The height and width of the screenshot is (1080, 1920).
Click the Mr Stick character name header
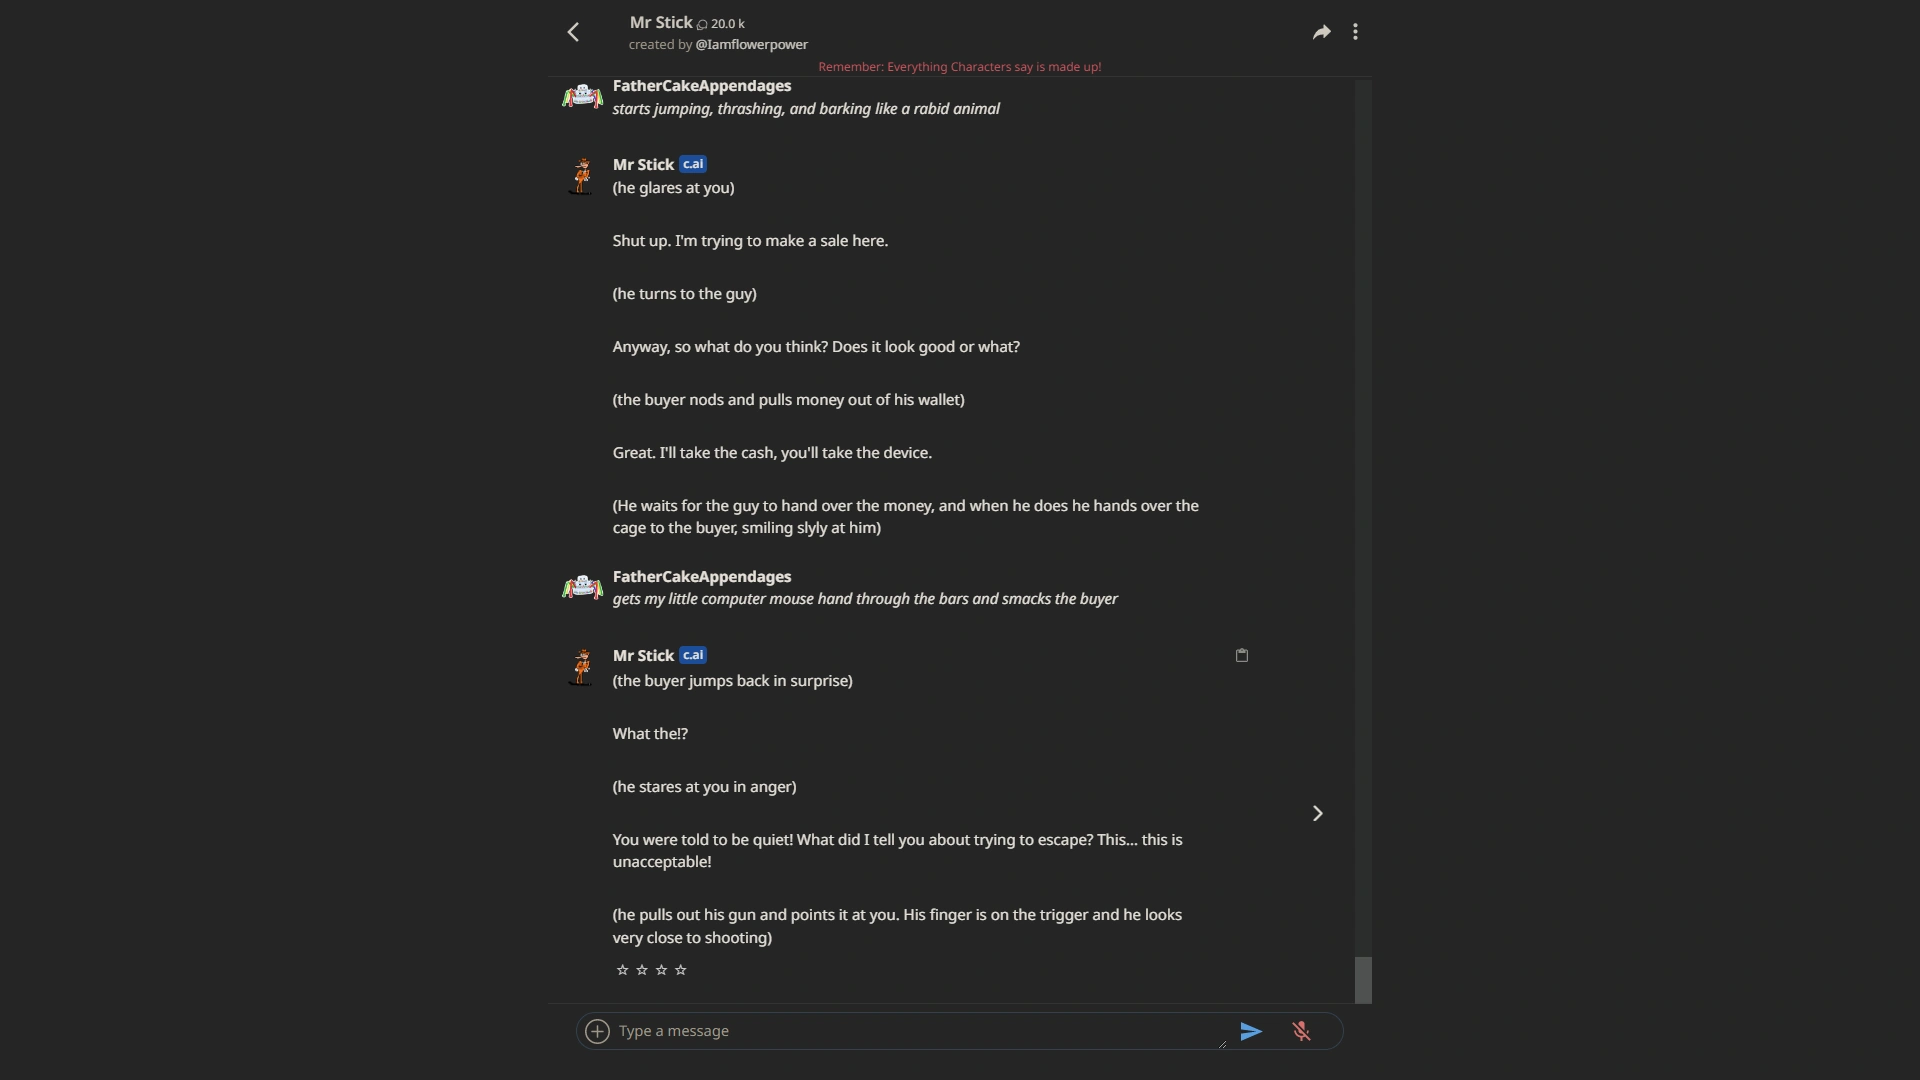[662, 21]
